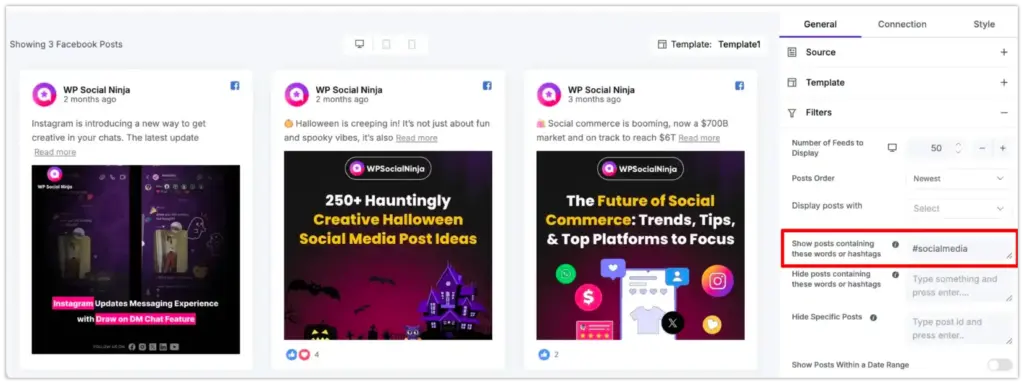
Task: Click the avatar of the Social commerce post
Action: [549, 95]
